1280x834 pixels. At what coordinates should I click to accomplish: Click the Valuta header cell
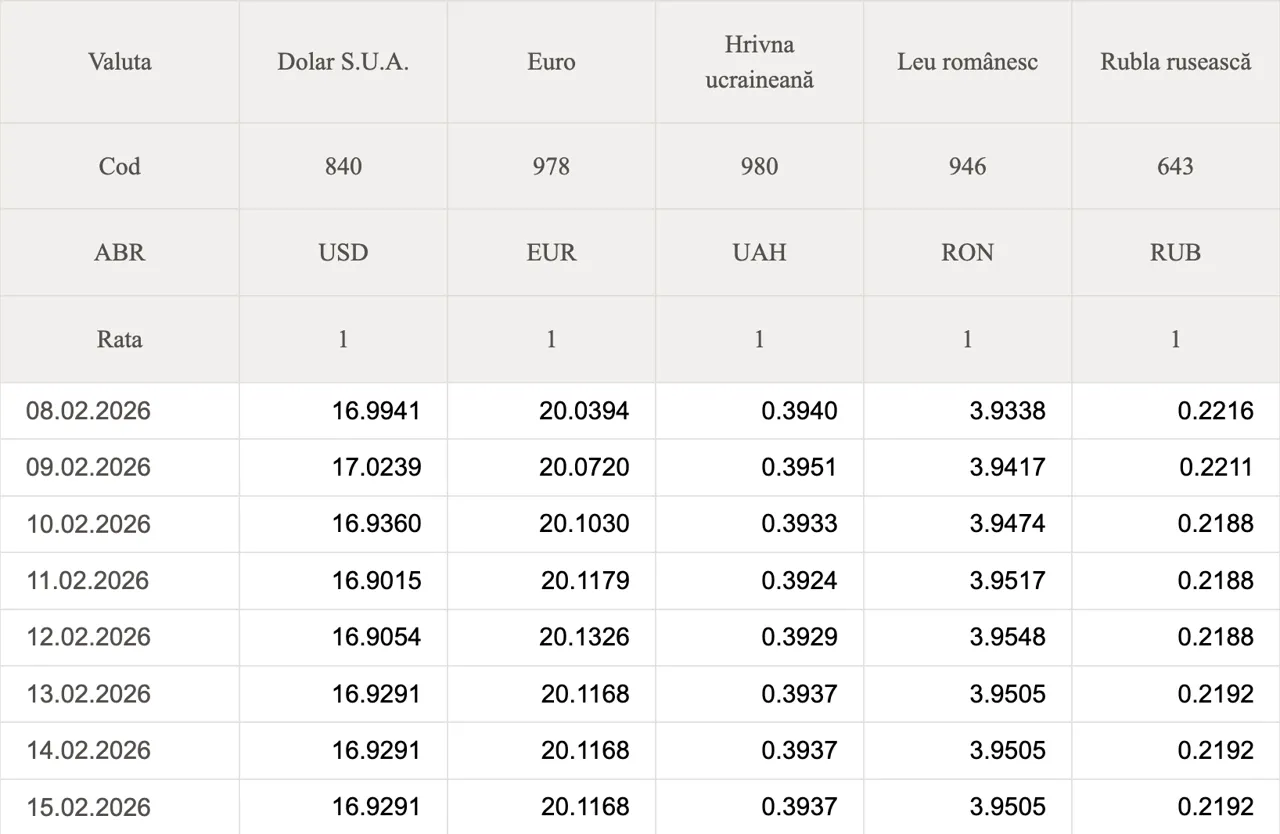pos(120,62)
